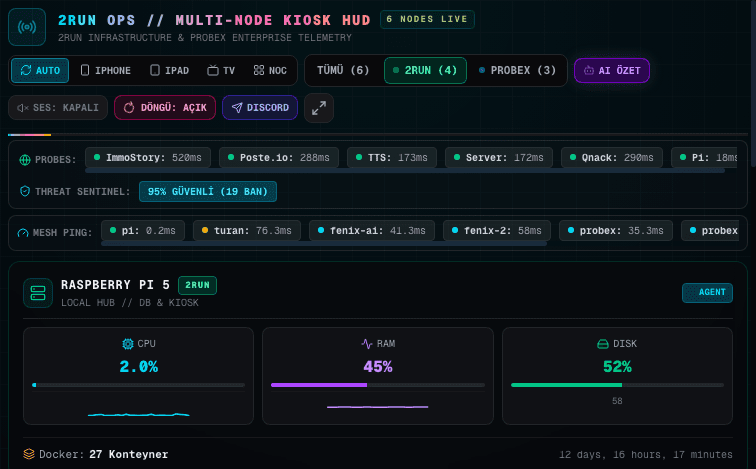Click the mesh ping horizontal scrollbar
The width and height of the screenshot is (756, 469).
click(324, 243)
